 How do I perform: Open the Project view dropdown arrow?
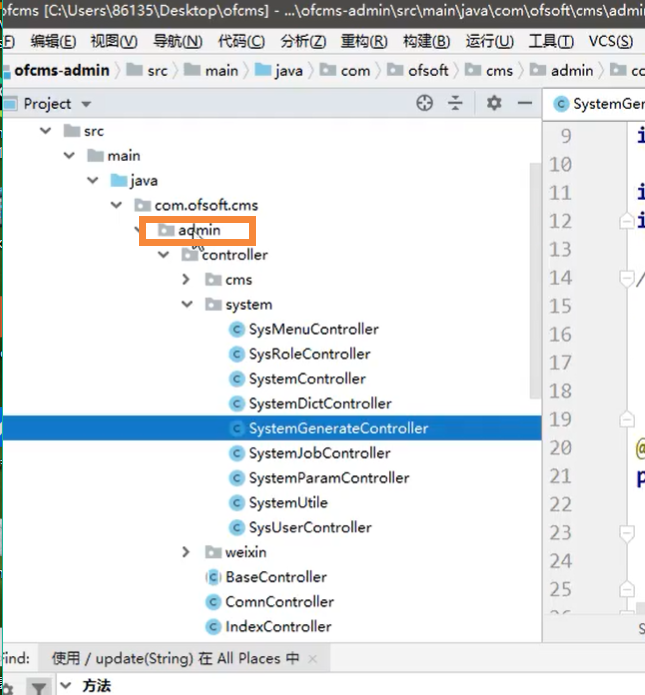click(x=86, y=105)
